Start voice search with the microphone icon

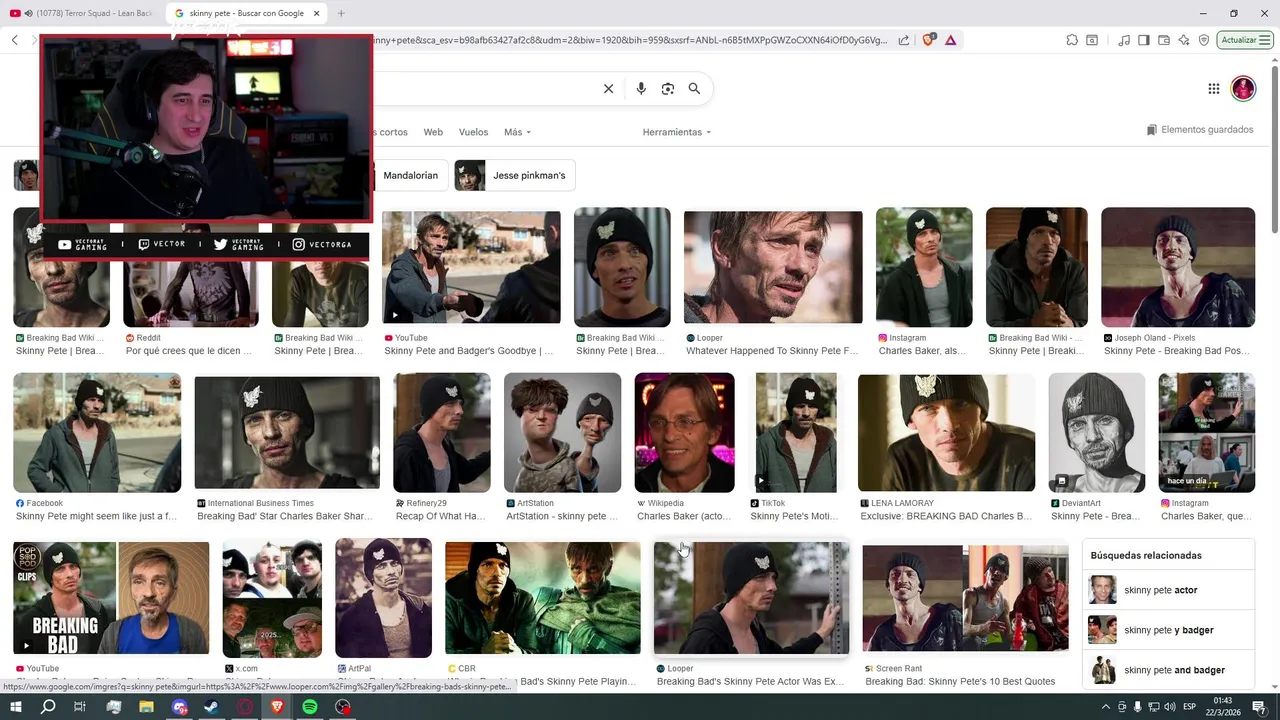coord(641,89)
